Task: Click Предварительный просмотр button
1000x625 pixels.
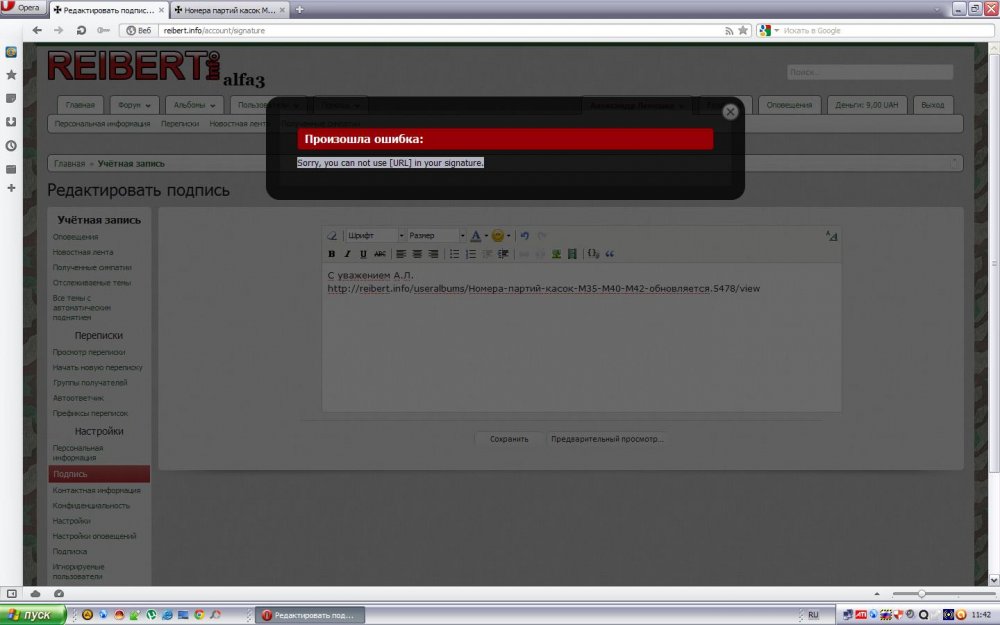Action: [x=607, y=439]
